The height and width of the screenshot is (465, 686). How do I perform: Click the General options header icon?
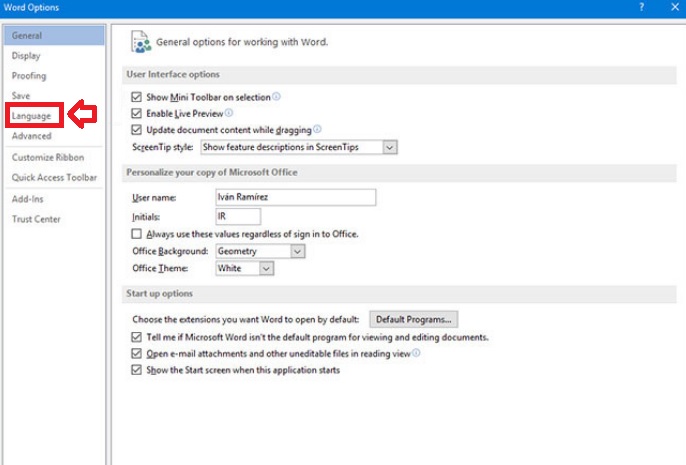click(x=140, y=42)
